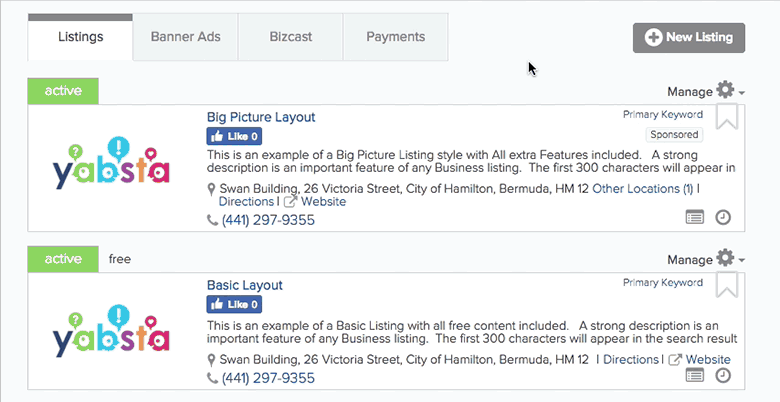780x402 pixels.
Task: Go to the Payments tab
Action: tap(395, 37)
